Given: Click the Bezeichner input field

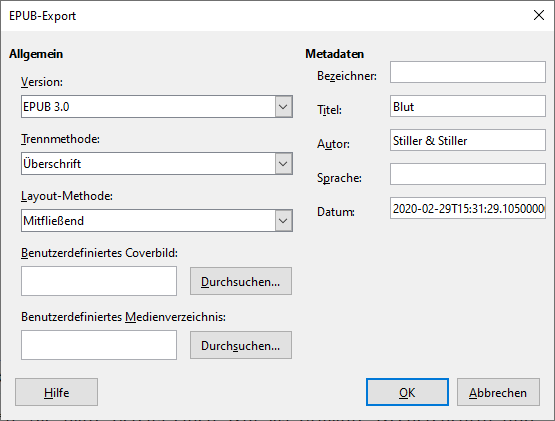Looking at the screenshot, I should (468, 72).
